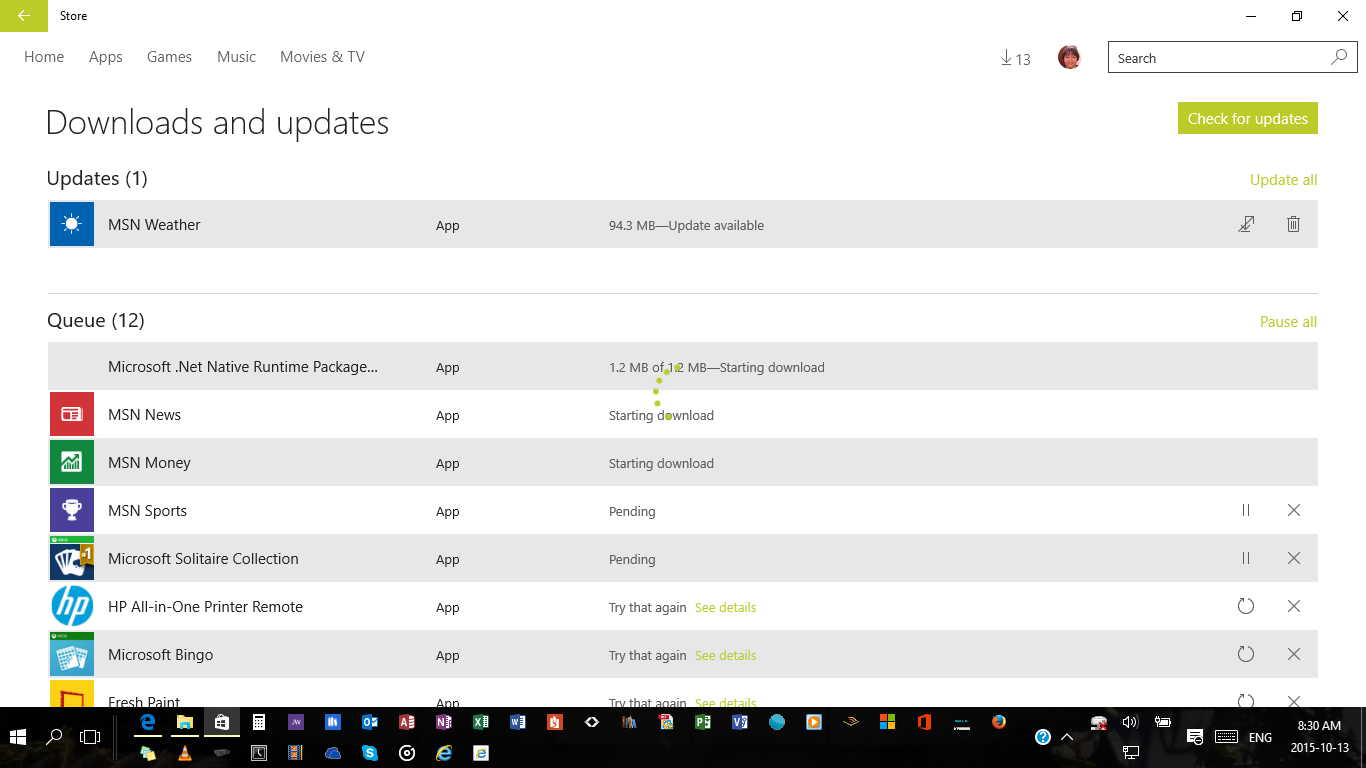Launch Word from the taskbar
Image resolution: width=1366 pixels, height=768 pixels.
click(x=518, y=721)
